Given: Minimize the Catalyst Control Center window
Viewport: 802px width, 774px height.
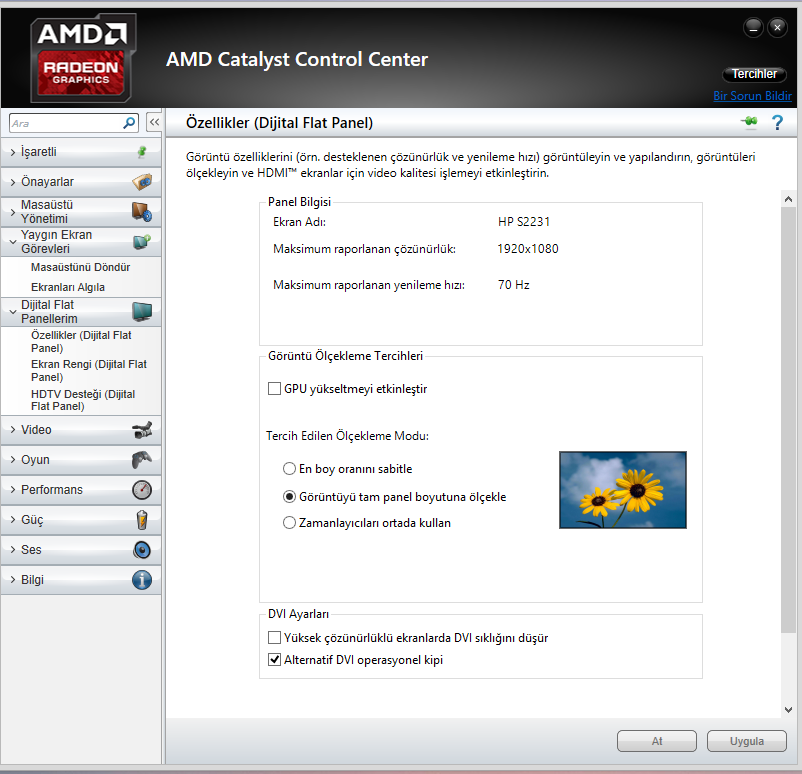Looking at the screenshot, I should click(x=753, y=28).
